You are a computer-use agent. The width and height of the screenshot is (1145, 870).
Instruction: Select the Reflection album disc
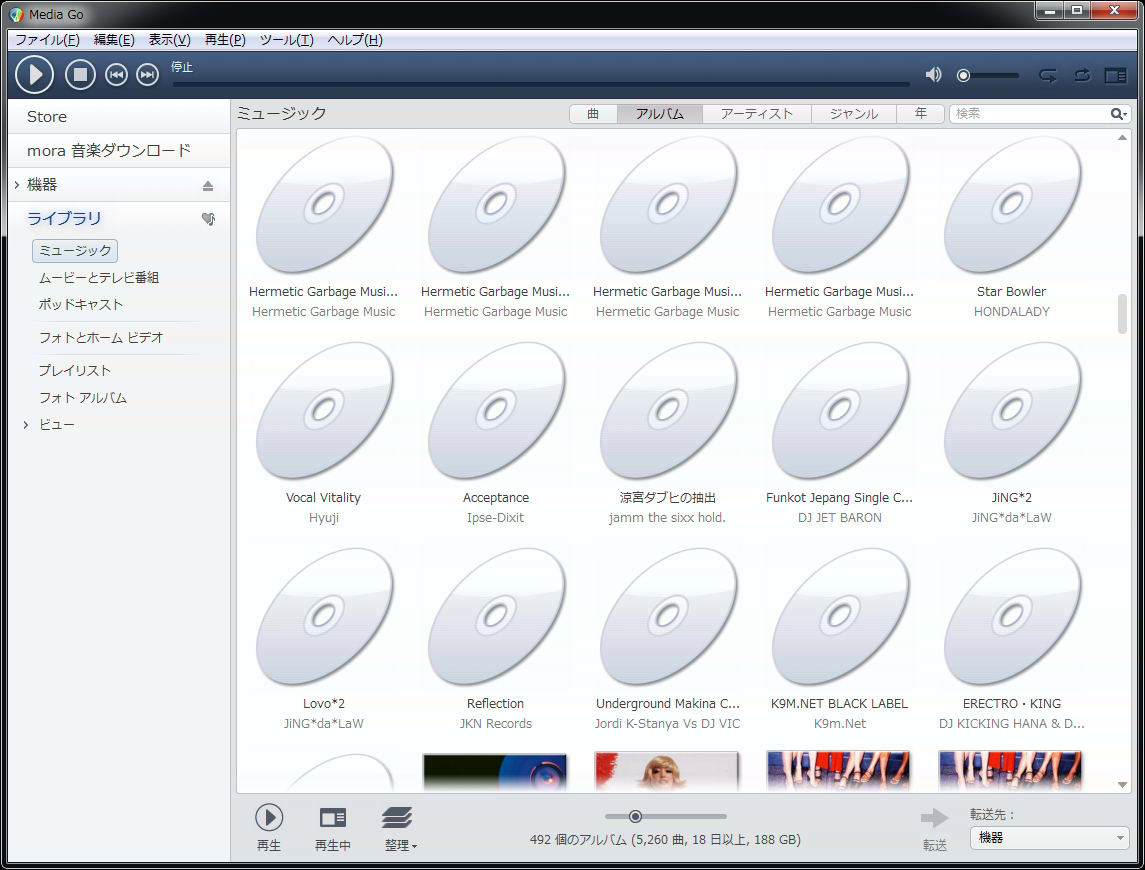(496, 618)
